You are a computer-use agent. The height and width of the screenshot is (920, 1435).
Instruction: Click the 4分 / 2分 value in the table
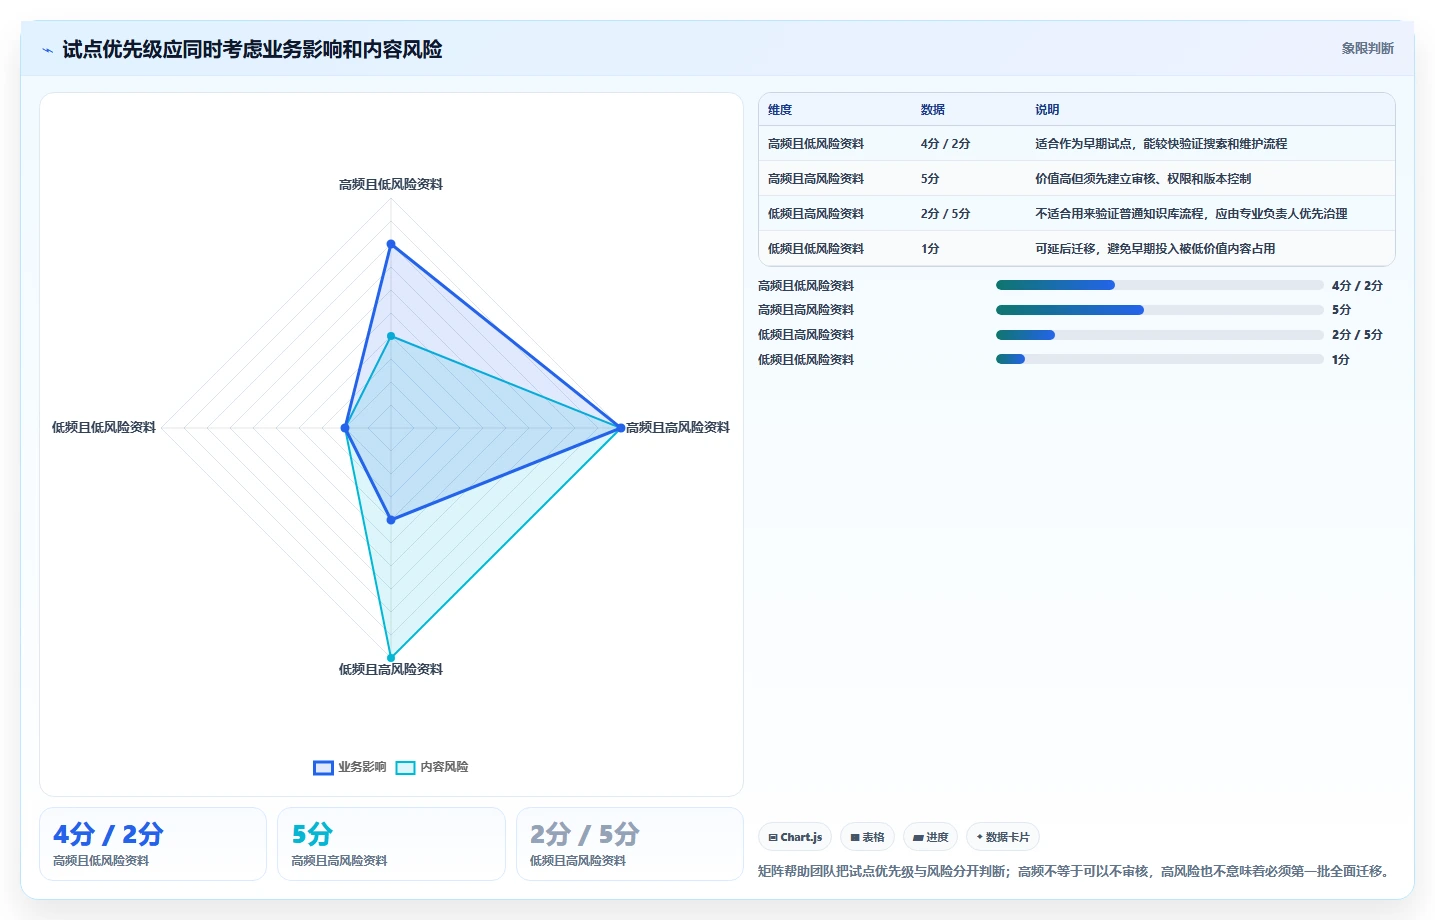[945, 144]
